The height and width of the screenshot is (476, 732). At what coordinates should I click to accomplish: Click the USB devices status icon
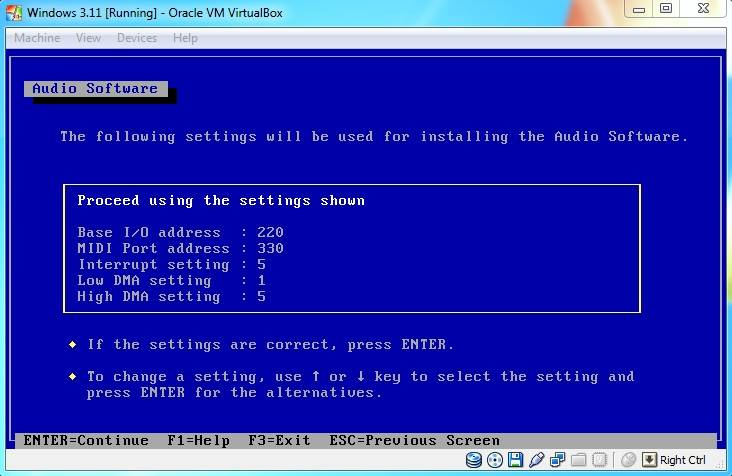tap(536, 460)
